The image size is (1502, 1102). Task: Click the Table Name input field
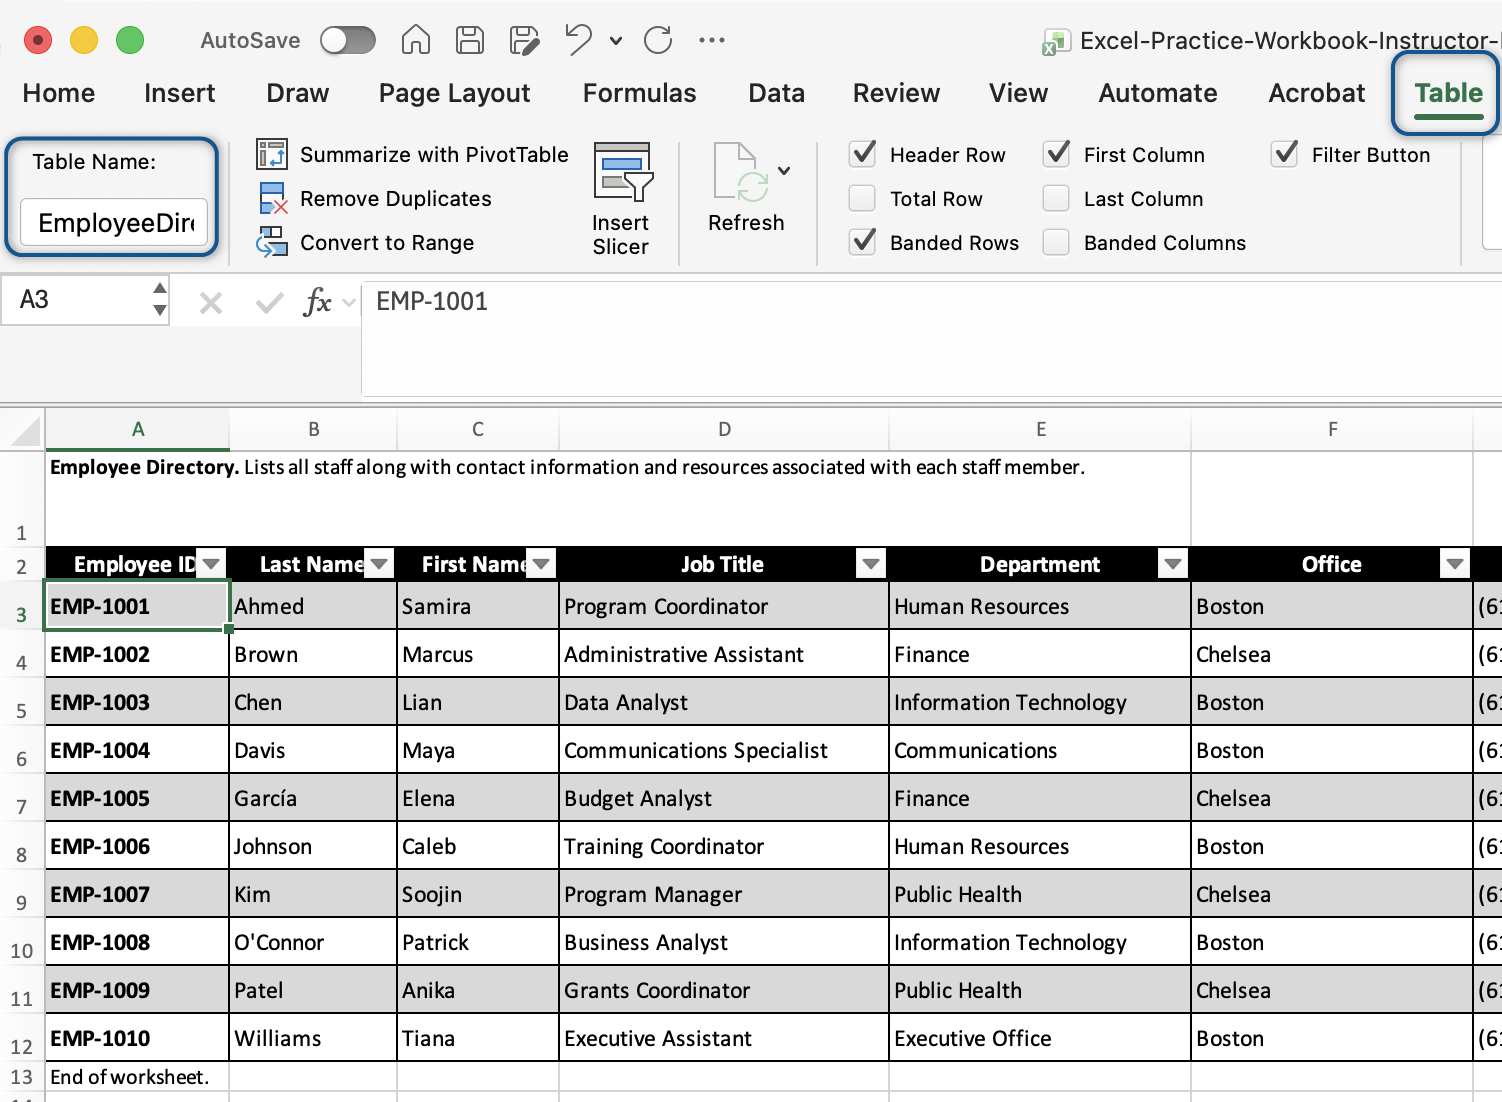[x=114, y=222]
